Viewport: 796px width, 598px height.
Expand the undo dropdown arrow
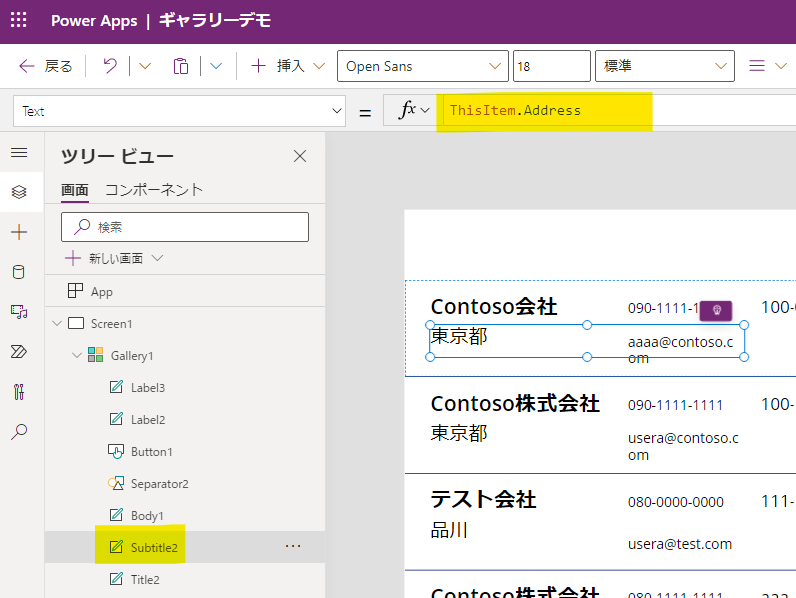pos(145,66)
